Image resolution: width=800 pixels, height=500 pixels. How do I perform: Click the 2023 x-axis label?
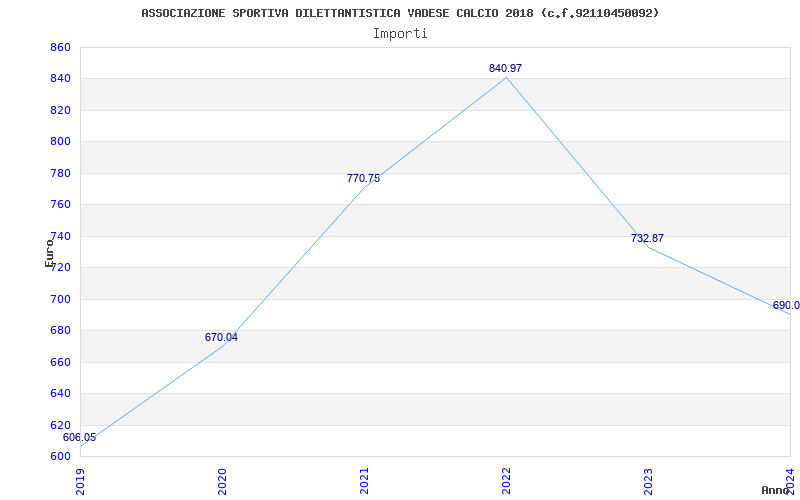(x=648, y=481)
